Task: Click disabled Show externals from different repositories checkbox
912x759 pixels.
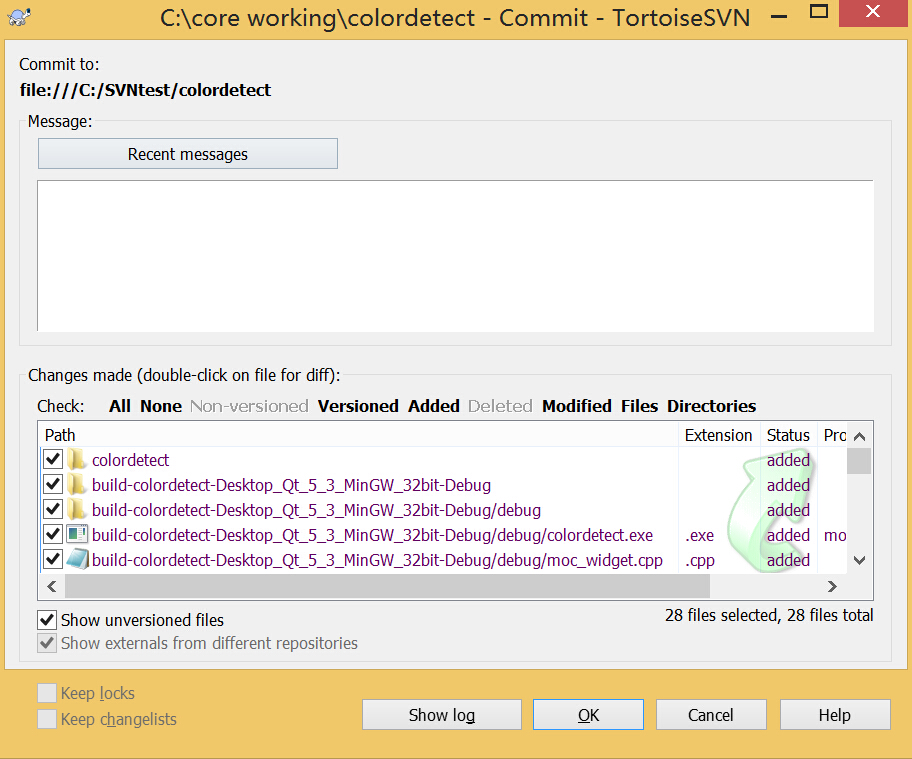Action: 47,643
